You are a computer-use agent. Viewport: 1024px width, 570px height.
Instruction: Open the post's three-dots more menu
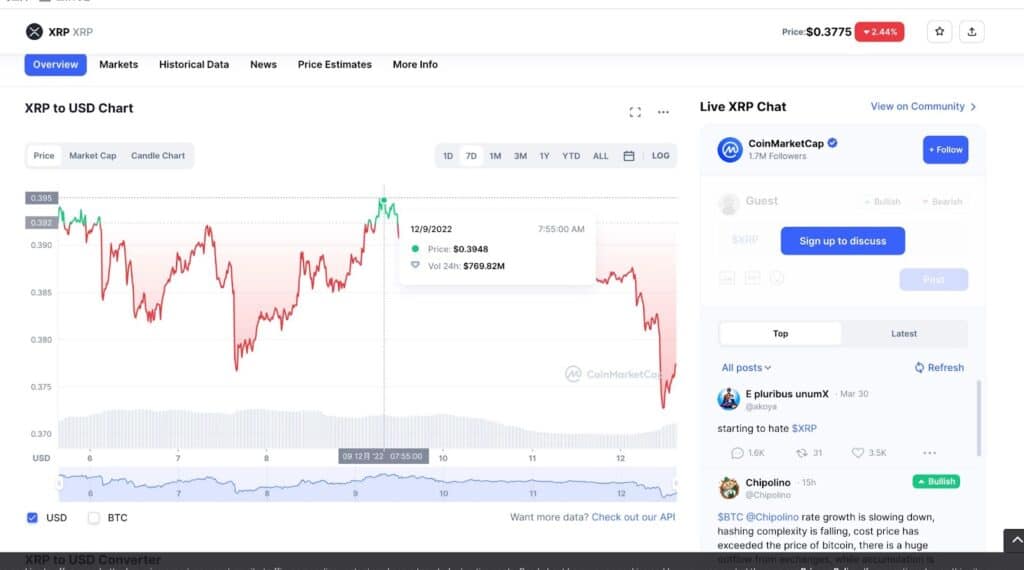click(929, 452)
